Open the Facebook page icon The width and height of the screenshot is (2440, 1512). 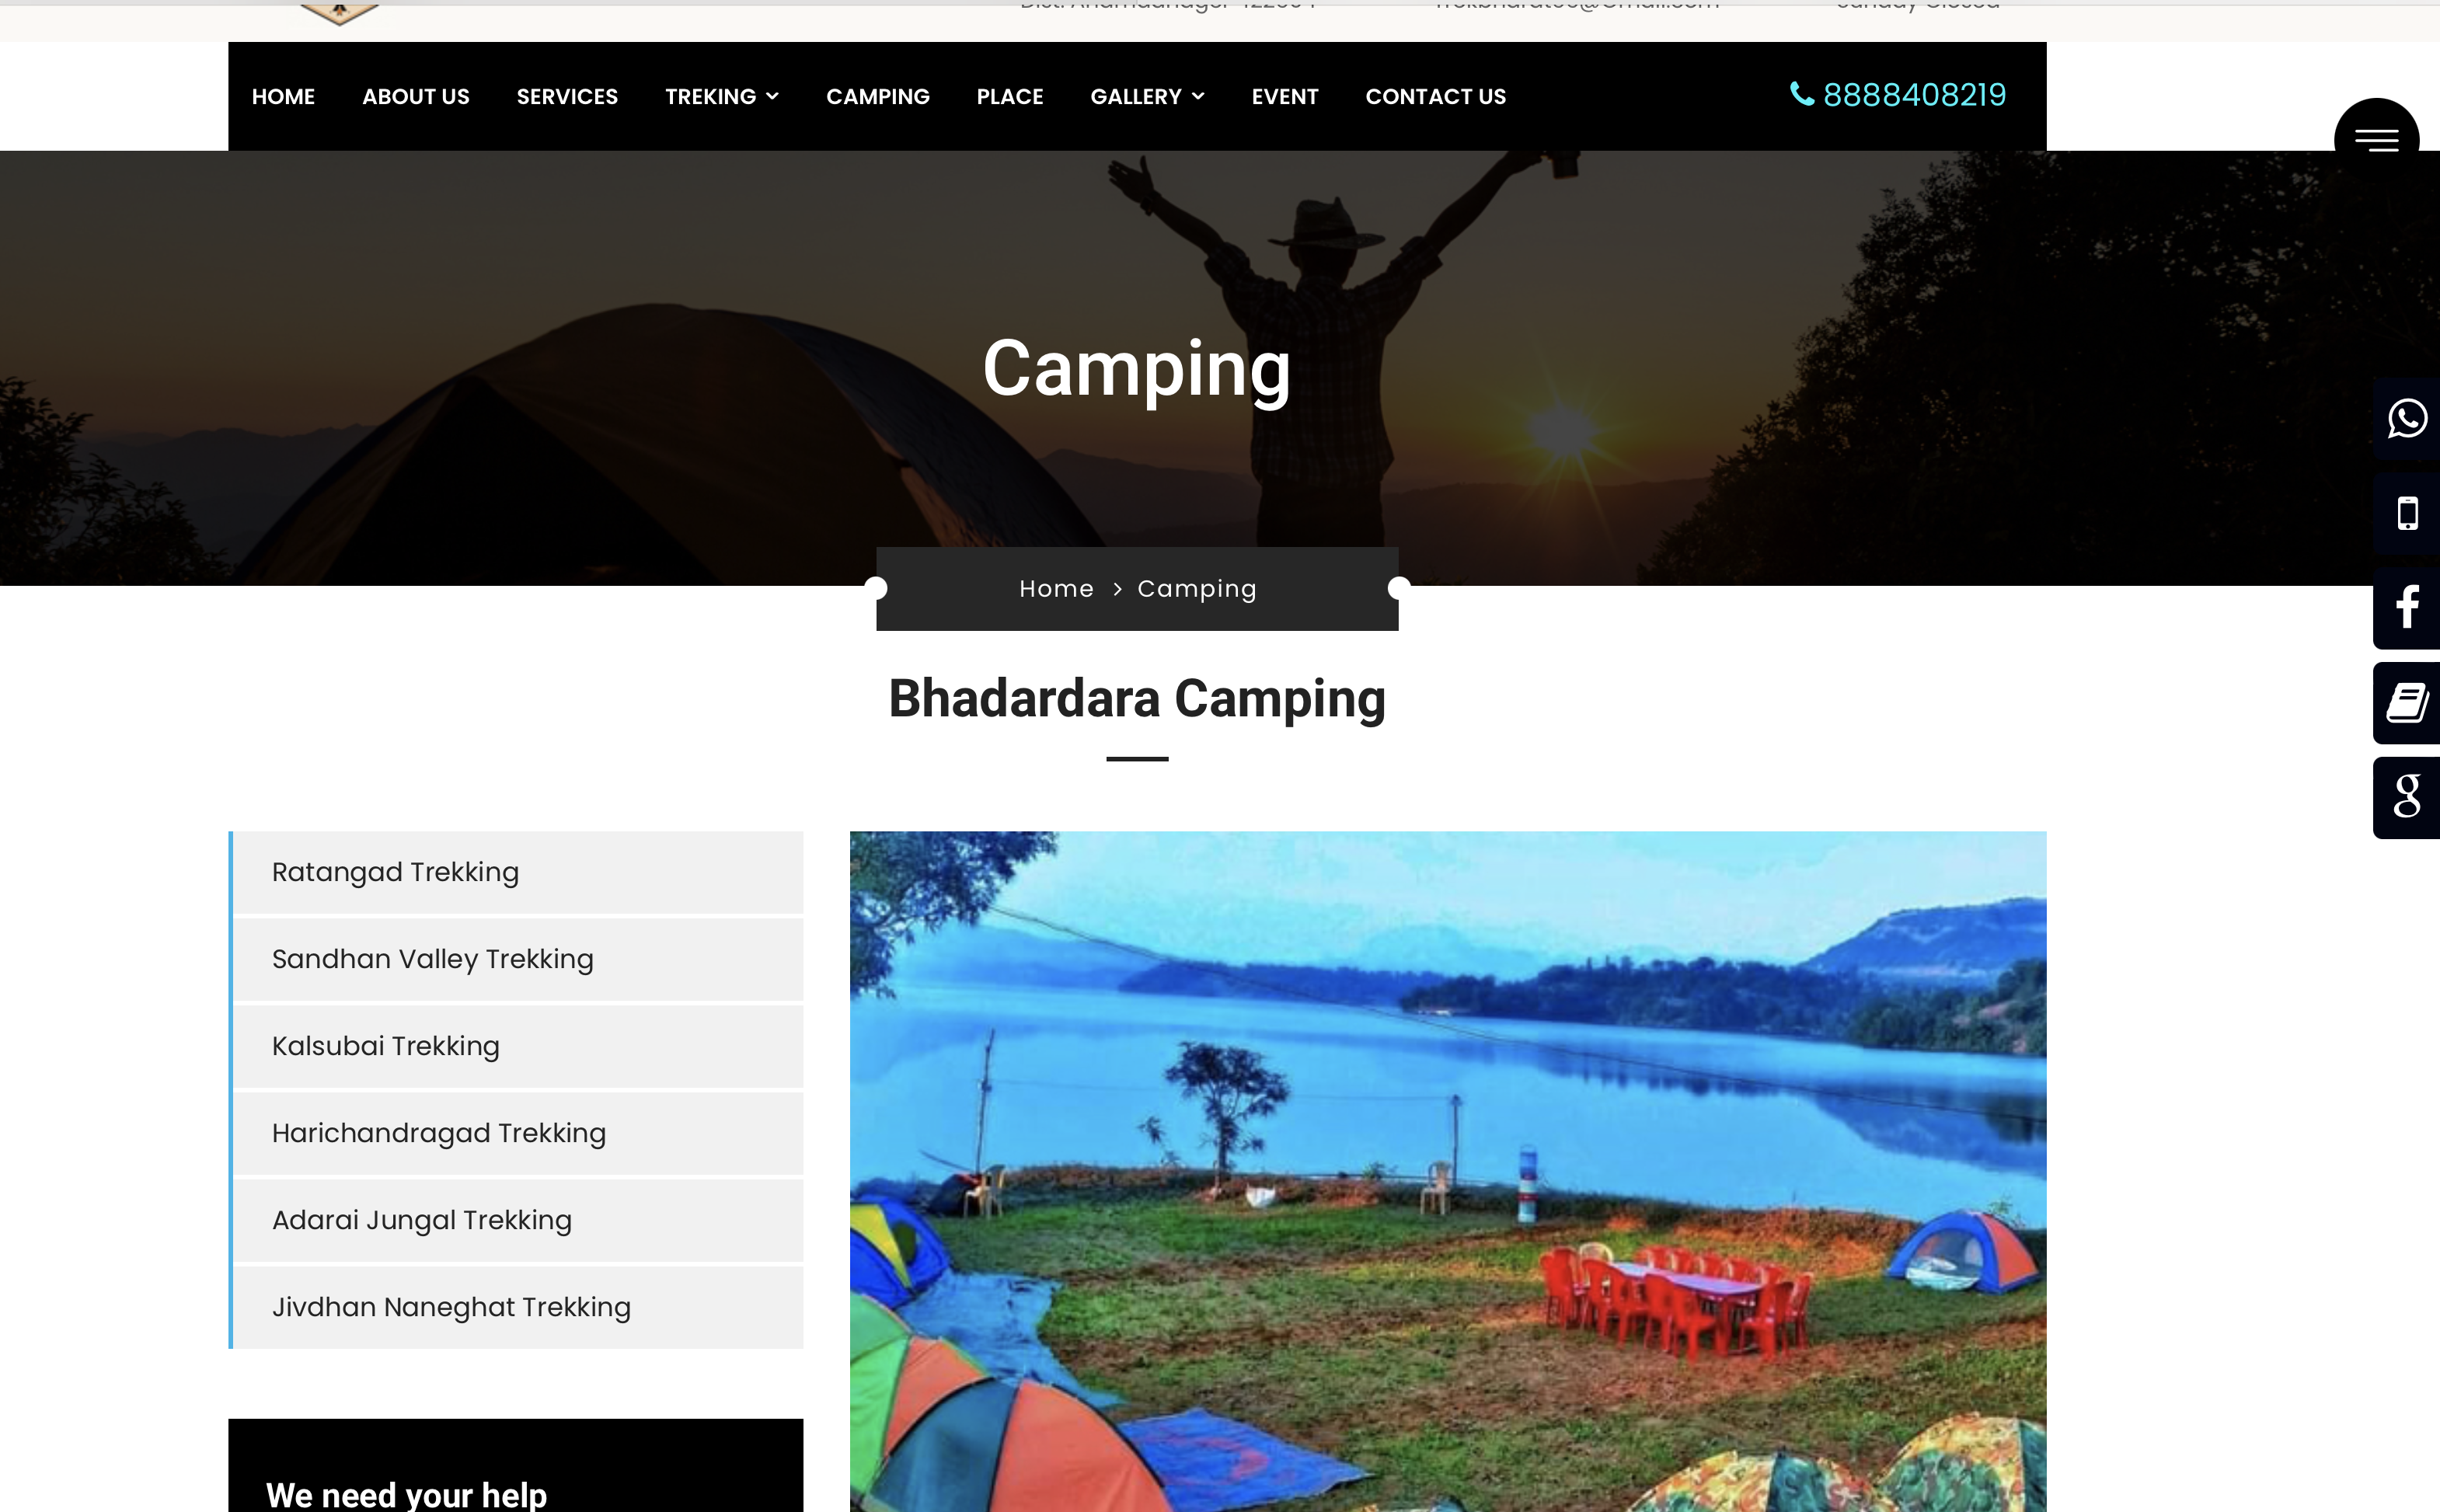tap(2407, 608)
